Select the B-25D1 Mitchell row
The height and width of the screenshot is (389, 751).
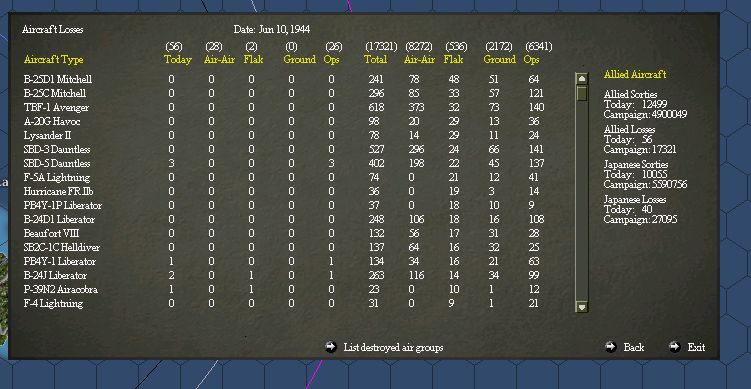284,79
